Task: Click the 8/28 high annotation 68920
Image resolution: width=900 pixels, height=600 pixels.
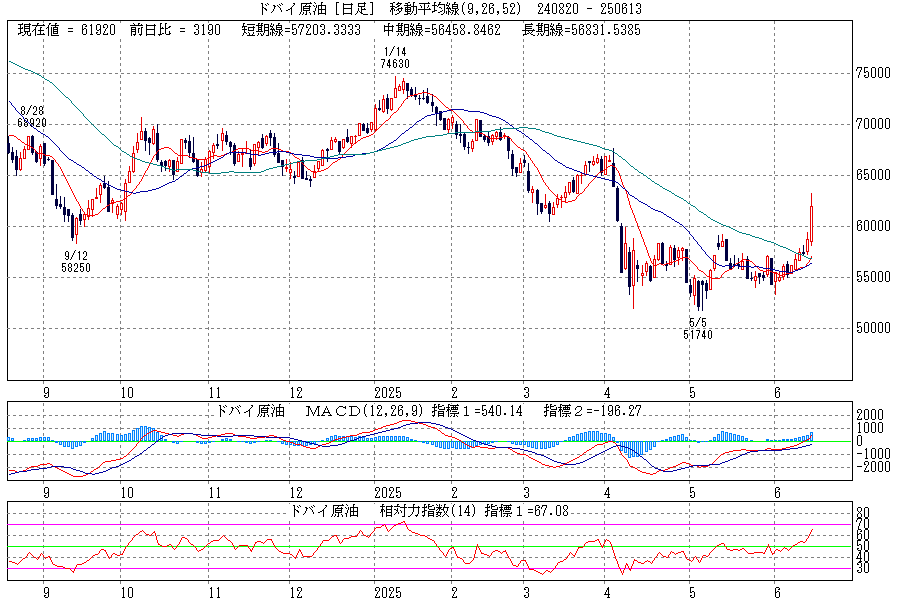Action: (32, 122)
